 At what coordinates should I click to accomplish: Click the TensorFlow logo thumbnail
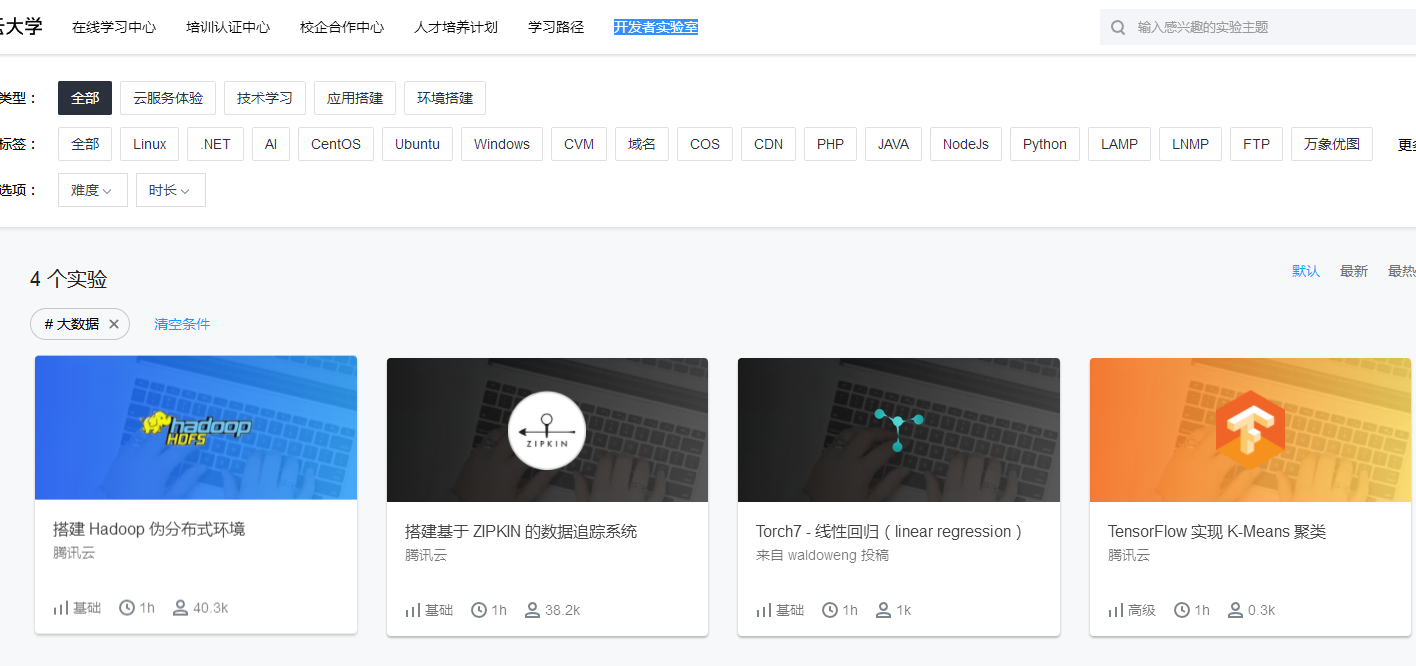click(1250, 430)
